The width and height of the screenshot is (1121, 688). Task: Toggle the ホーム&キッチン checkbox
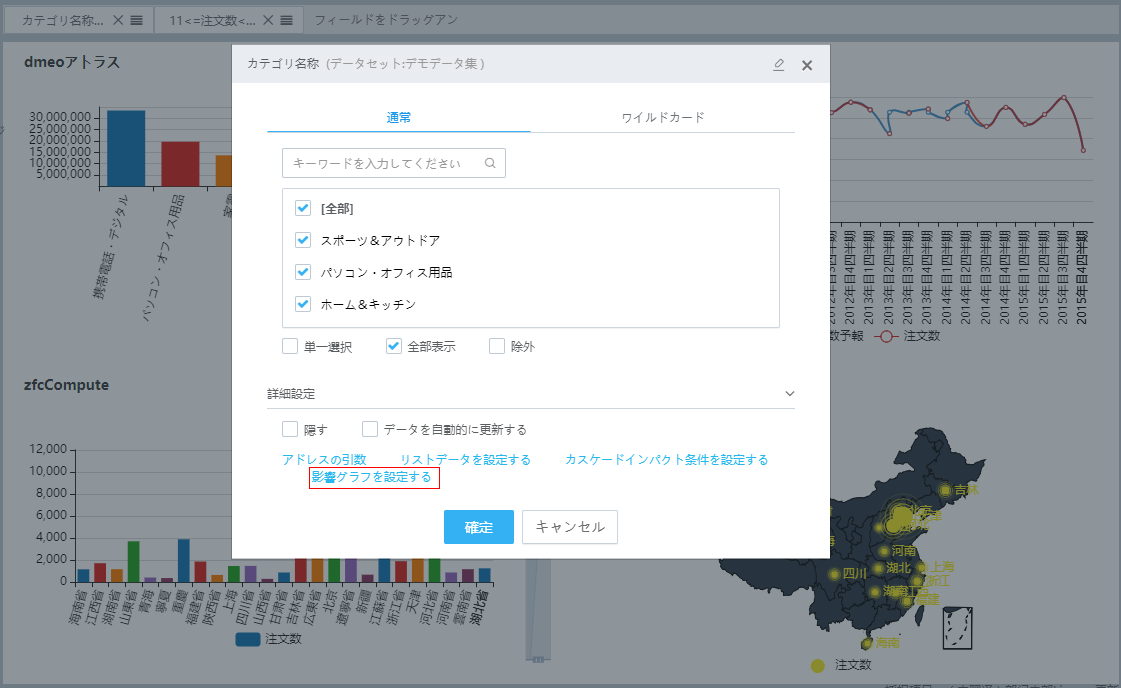tap(303, 304)
